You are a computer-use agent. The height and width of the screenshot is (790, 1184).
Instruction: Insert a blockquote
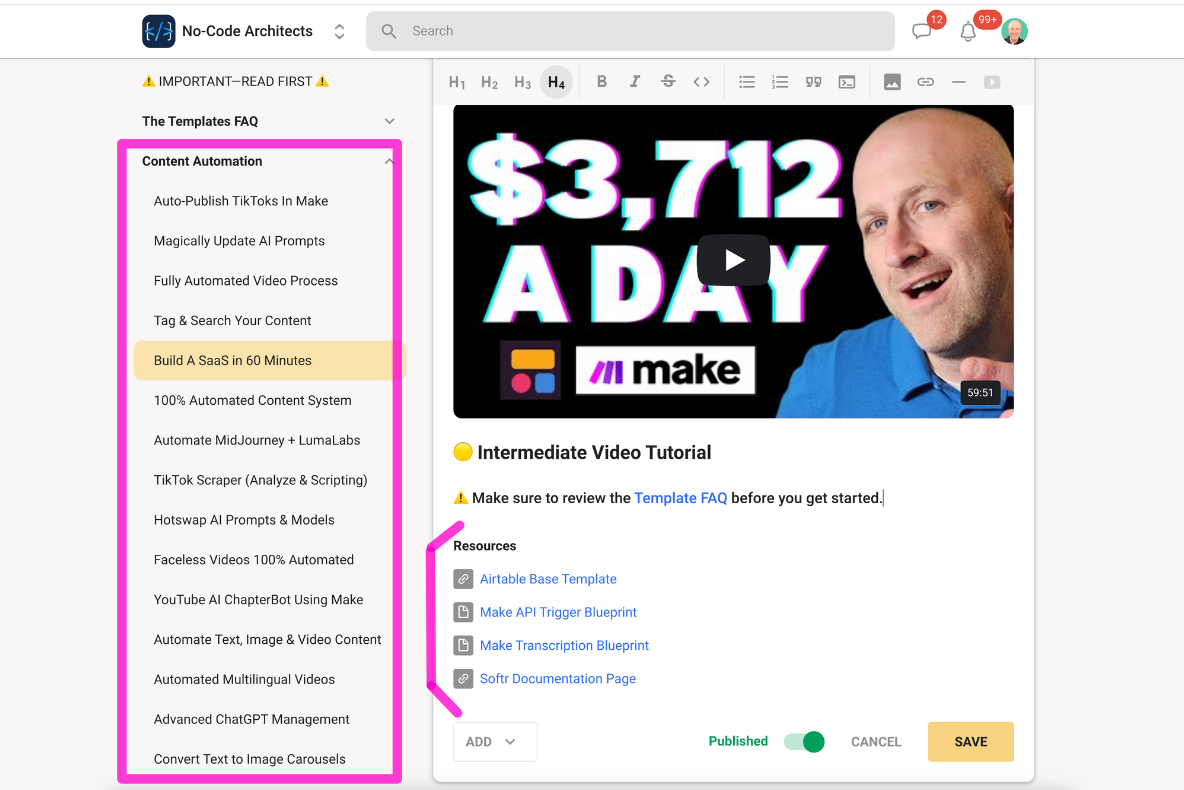(813, 82)
